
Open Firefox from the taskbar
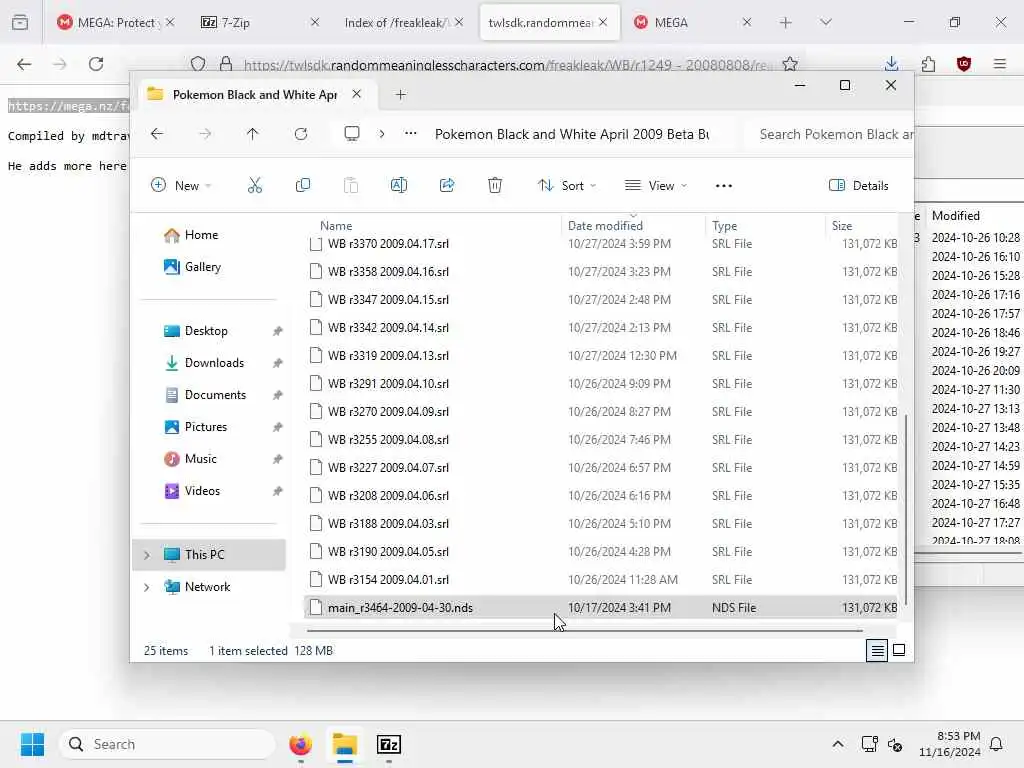300,744
